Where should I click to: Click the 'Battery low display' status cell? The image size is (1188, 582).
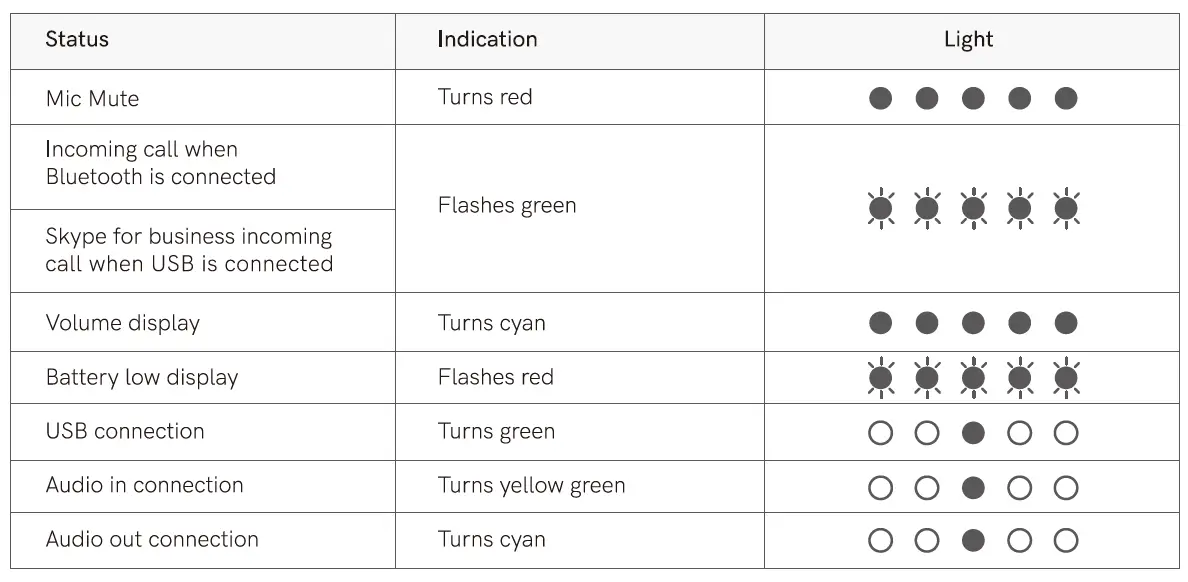tap(142, 378)
